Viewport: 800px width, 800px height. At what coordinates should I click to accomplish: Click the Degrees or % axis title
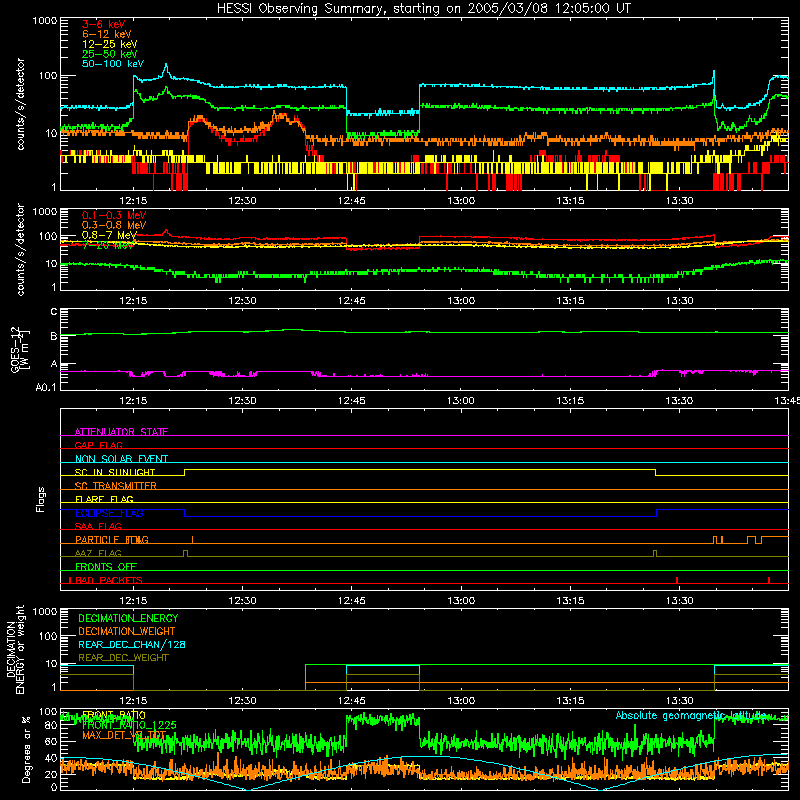click(x=26, y=749)
